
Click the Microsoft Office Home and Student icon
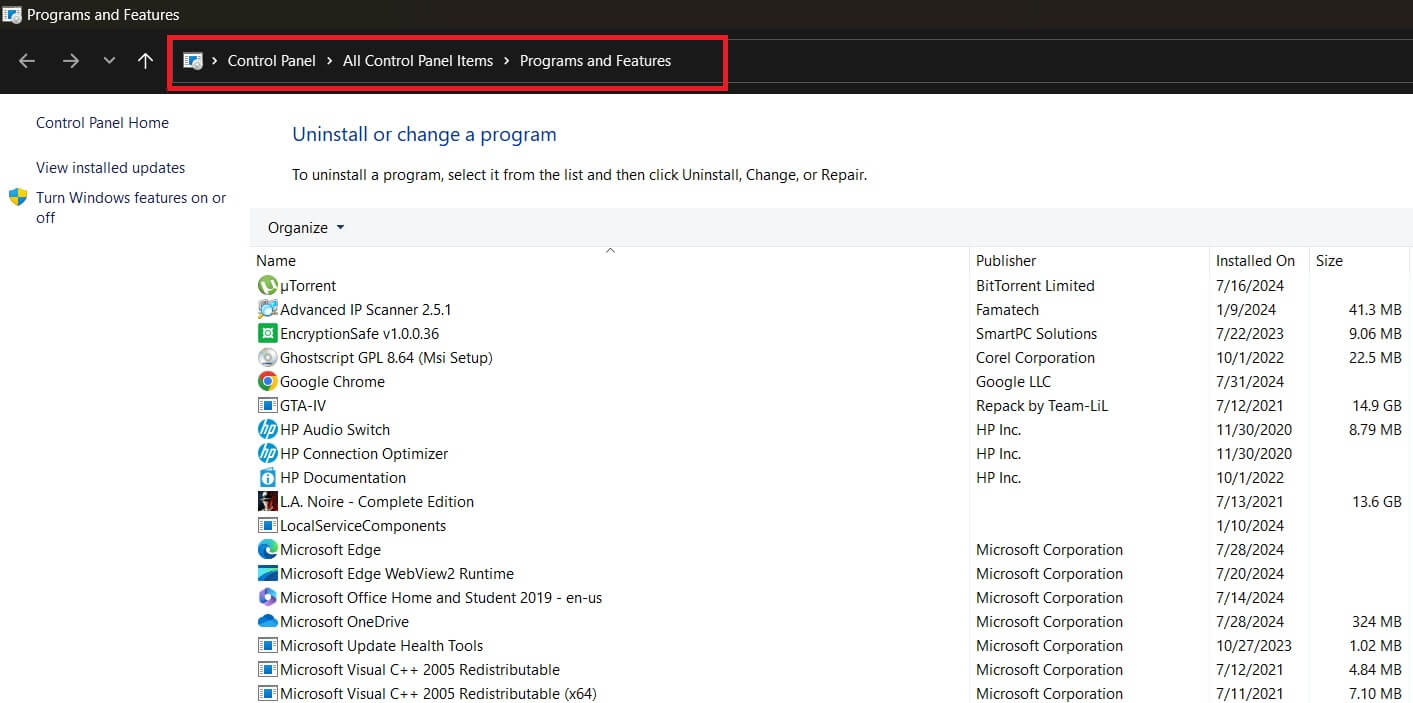(x=267, y=598)
